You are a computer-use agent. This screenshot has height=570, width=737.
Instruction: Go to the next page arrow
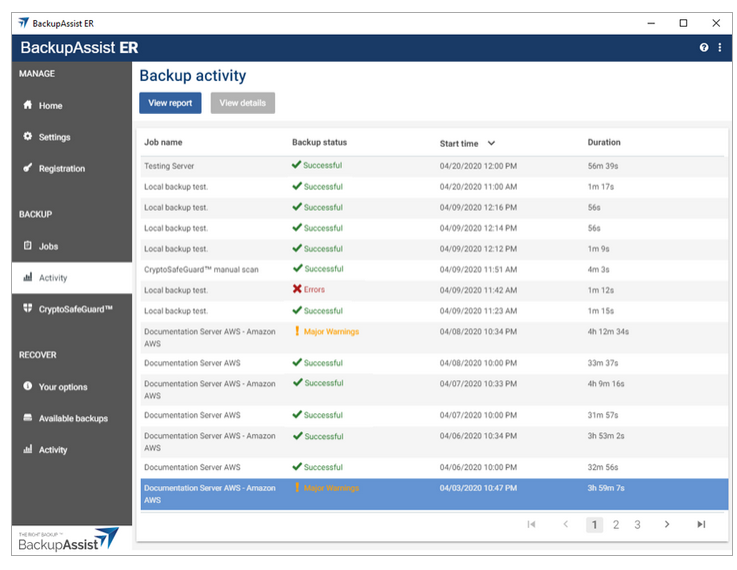coord(667,524)
